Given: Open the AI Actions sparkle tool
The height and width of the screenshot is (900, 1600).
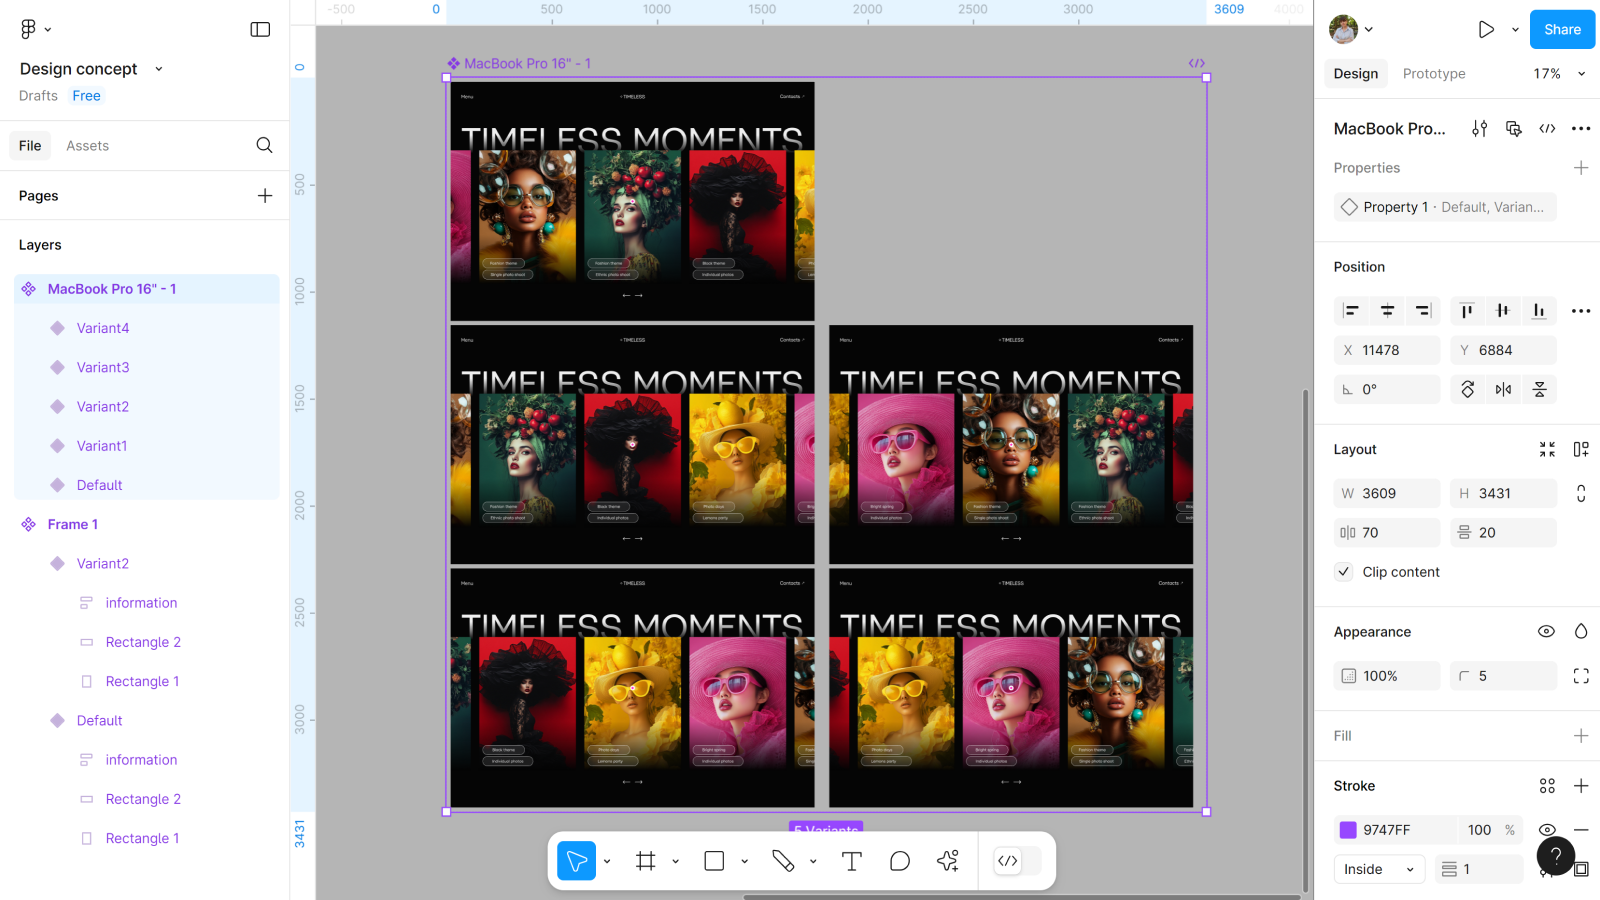Looking at the screenshot, I should click(948, 861).
